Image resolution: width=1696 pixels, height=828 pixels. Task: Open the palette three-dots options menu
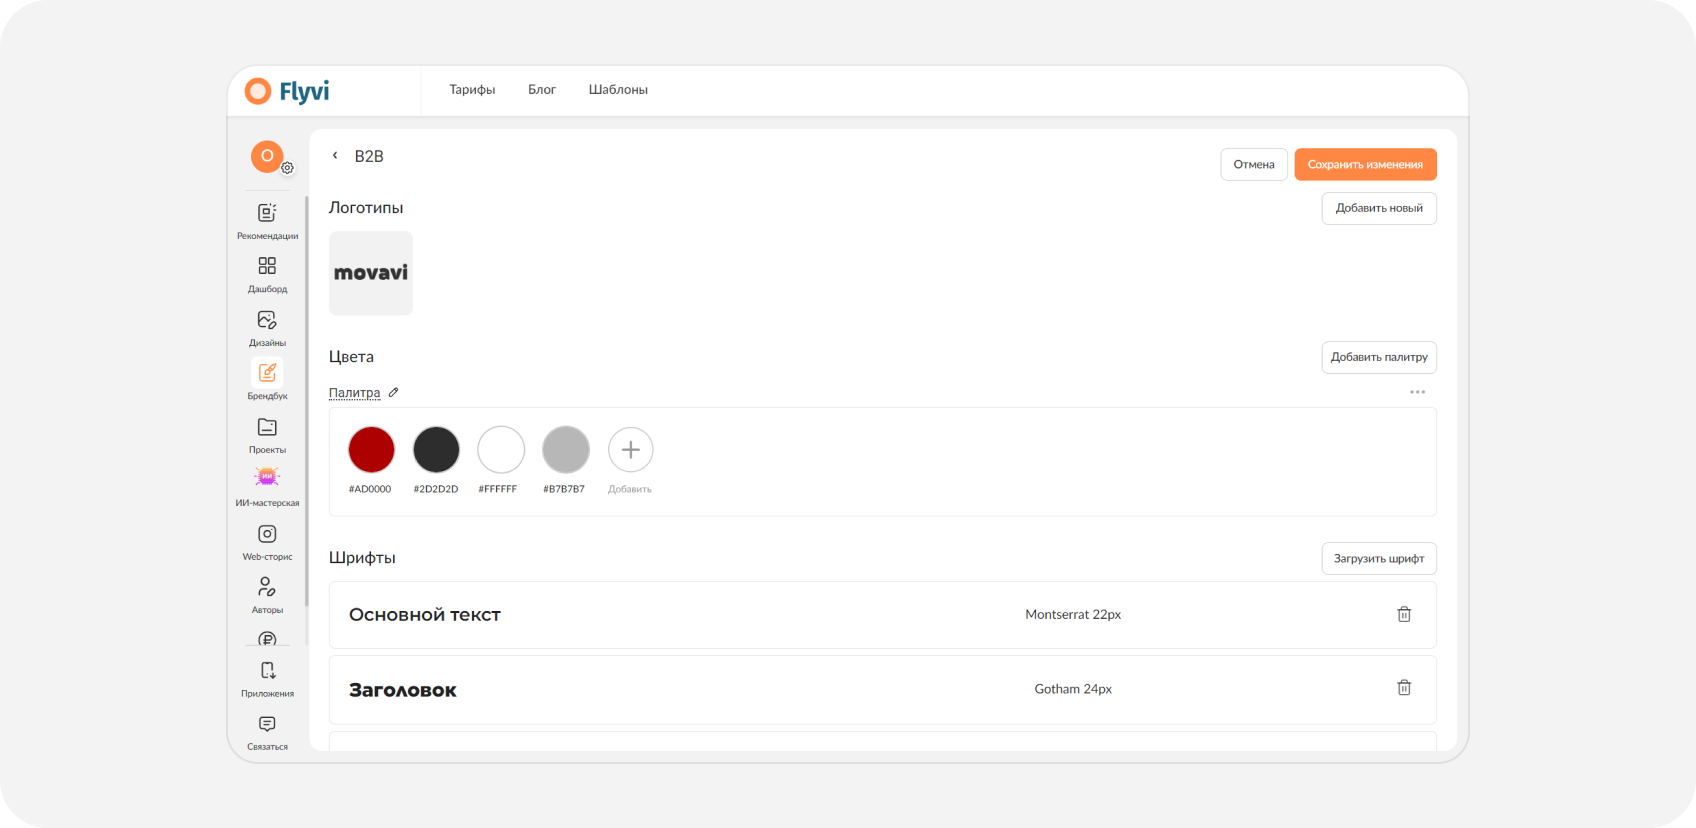point(1417,392)
